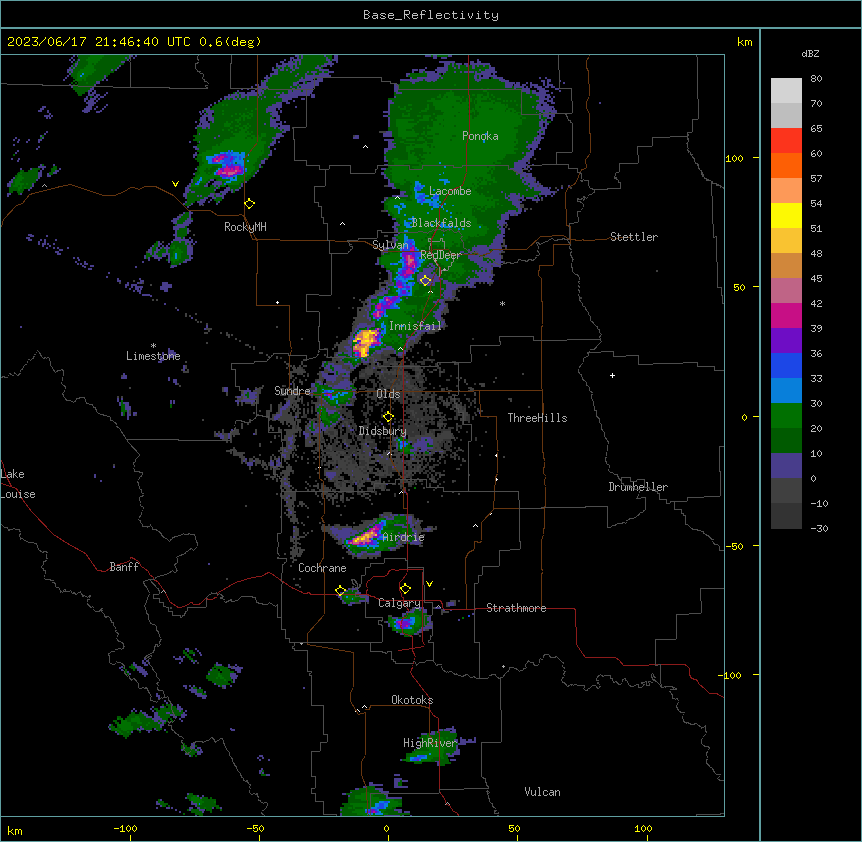Click the Sylvan label
The width and height of the screenshot is (862, 842).
(391, 245)
